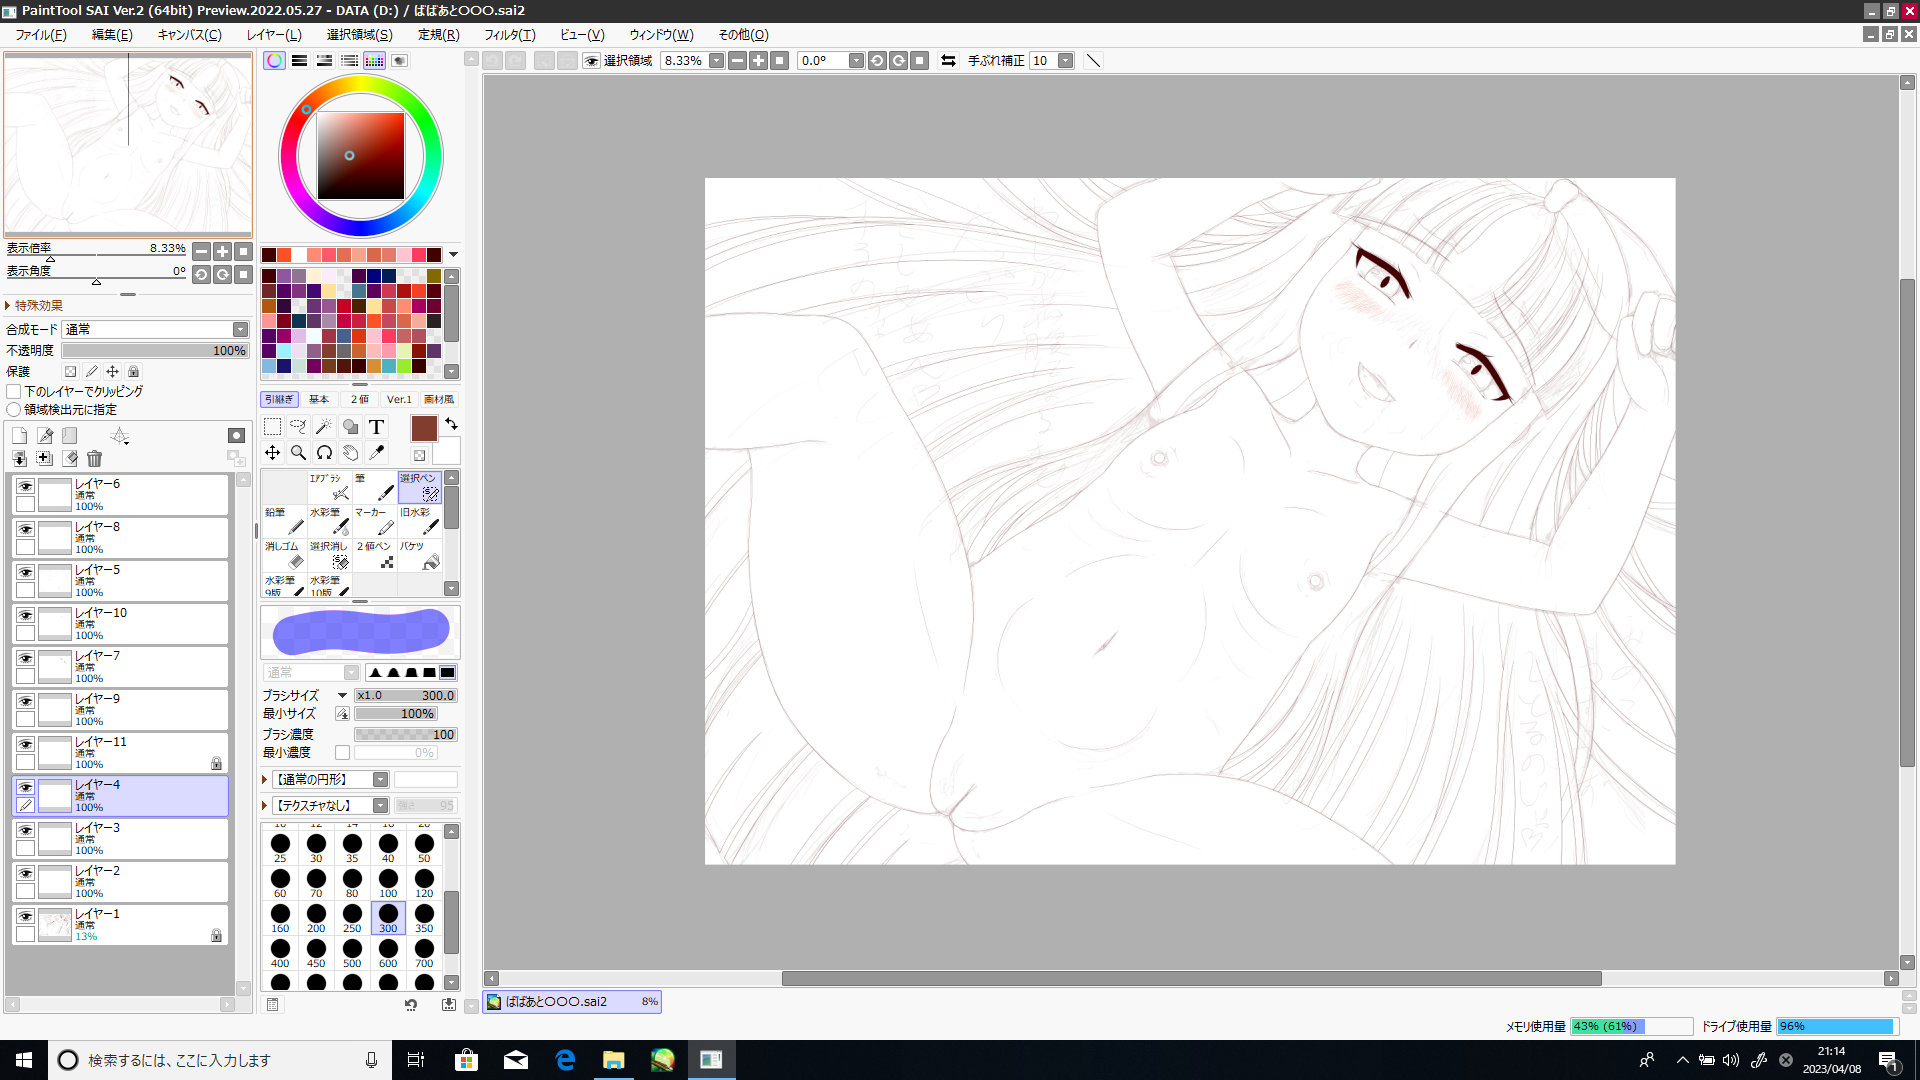Viewport: 1920px width, 1080px height.
Task: Open swatch history dropdown arrow
Action: (x=453, y=255)
